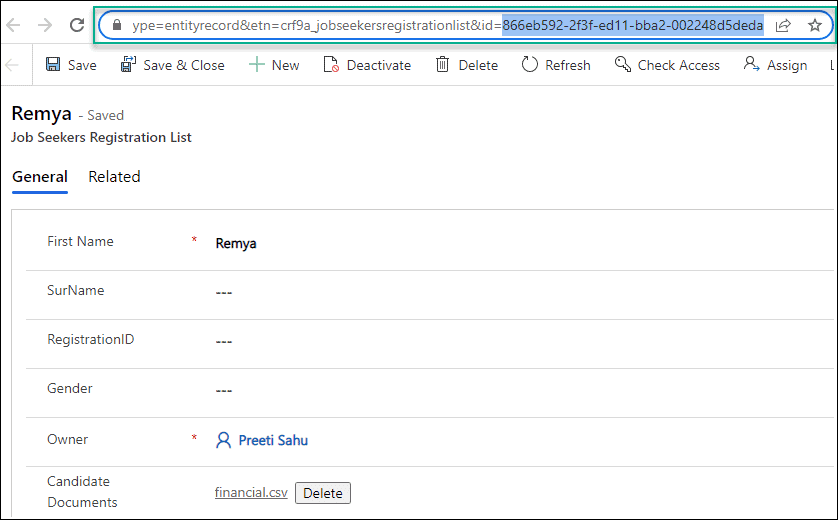Open the Related tab
838x520 pixels.
[114, 177]
